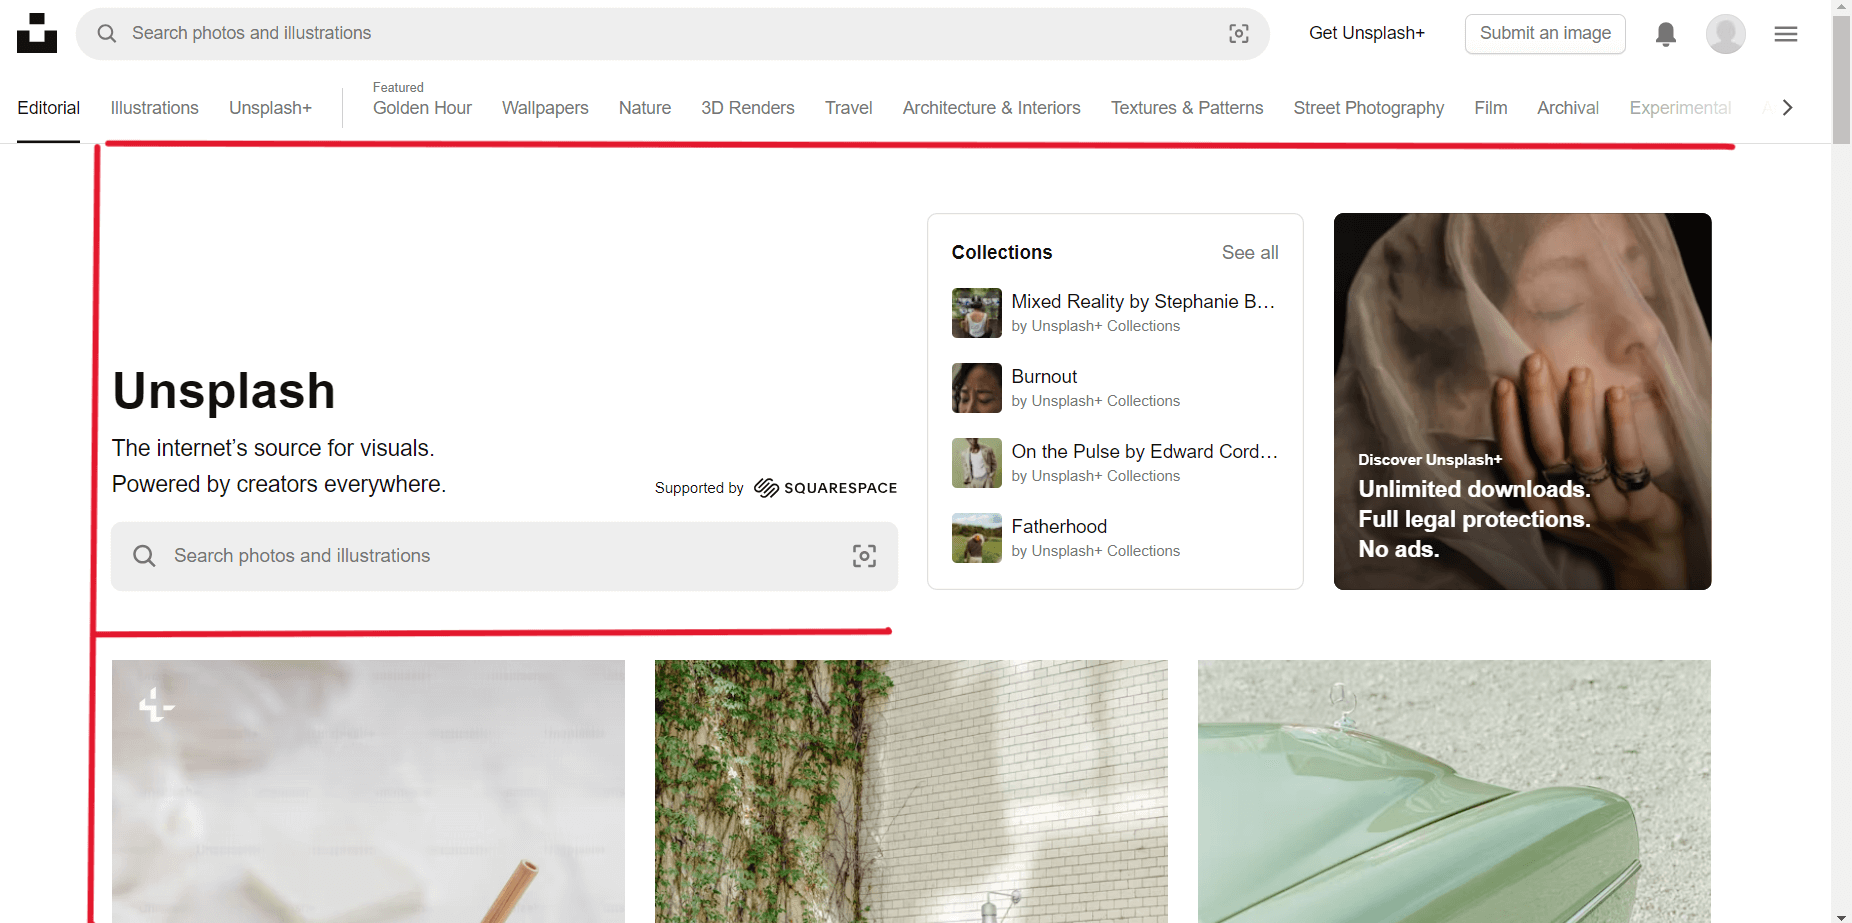Click visual search icon in hero search box
Viewport: 1852px width, 923px height.
(x=865, y=556)
